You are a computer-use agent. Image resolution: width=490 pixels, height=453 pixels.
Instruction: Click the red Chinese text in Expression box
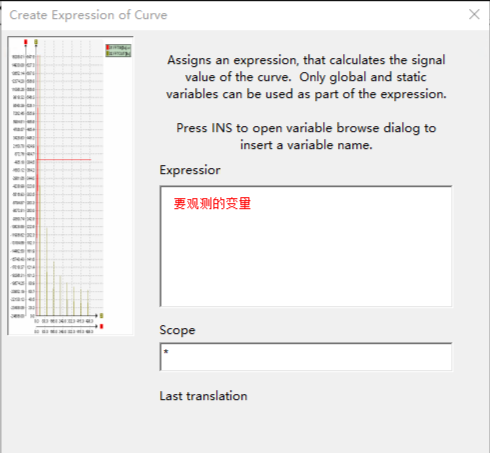coord(212,203)
